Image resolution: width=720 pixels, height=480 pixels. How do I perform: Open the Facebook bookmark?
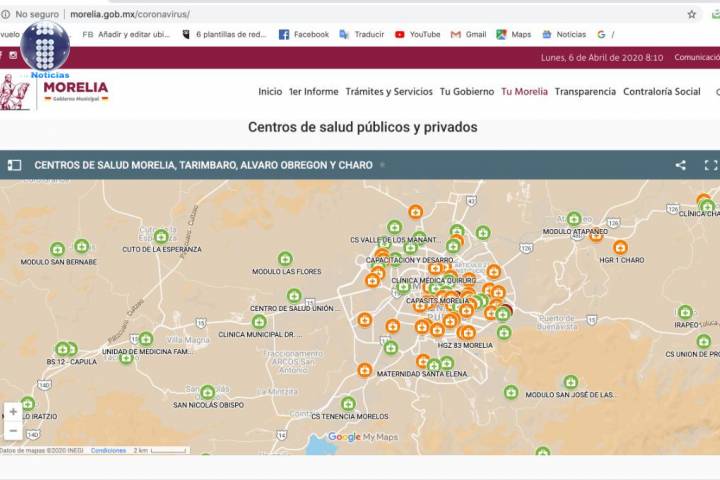(x=303, y=34)
